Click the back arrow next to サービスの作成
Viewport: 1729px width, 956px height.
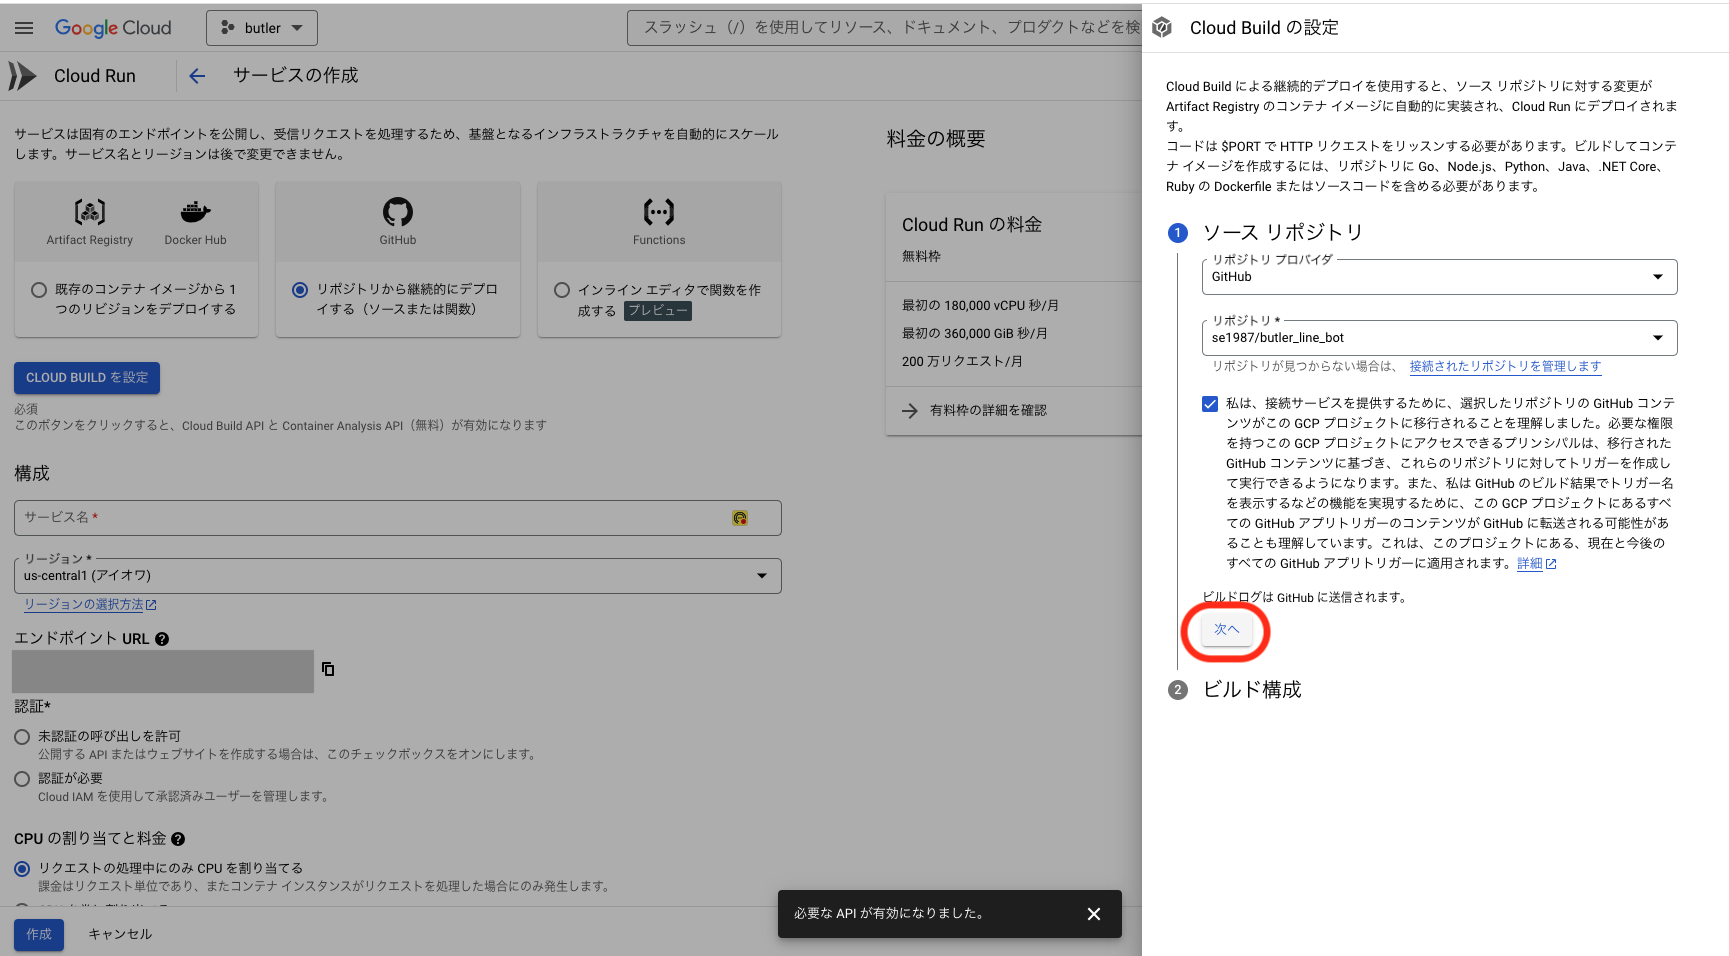click(x=196, y=75)
